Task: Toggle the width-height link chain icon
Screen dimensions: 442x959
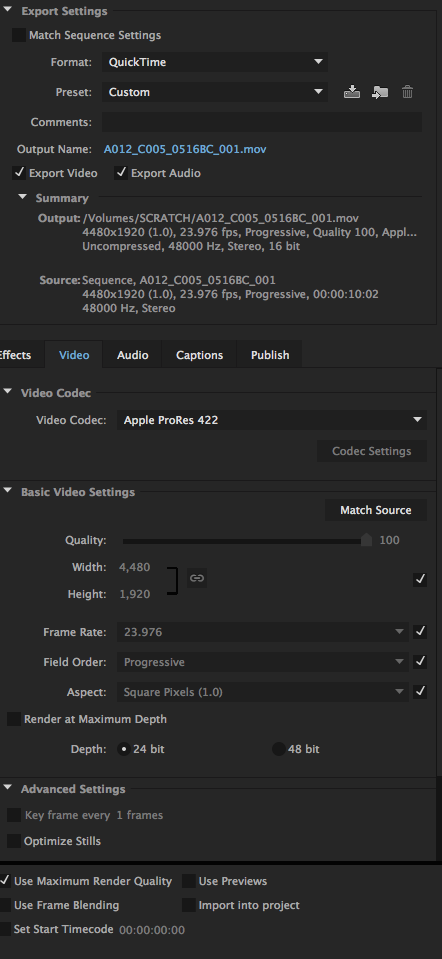Action: 196,578
